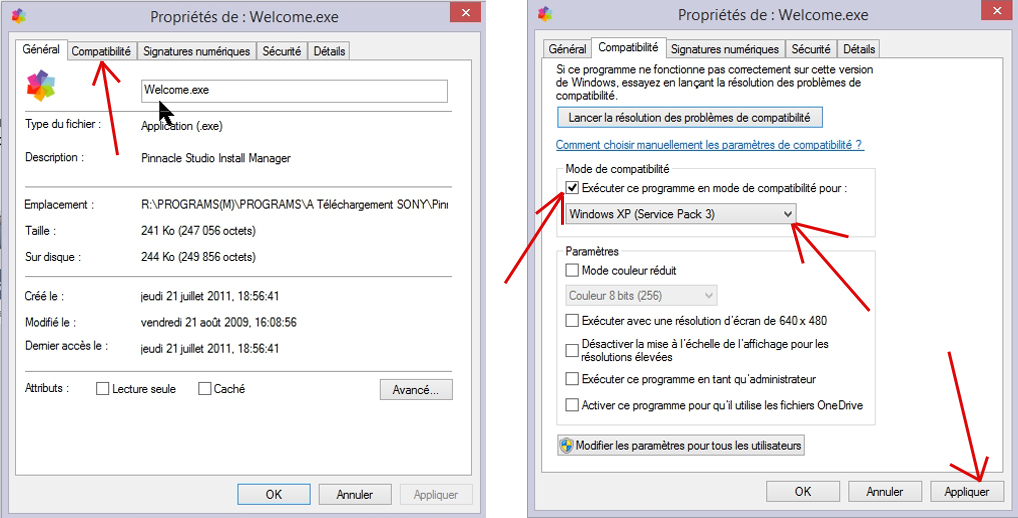
Task: Click Modifier les paramètres pour tous les utilisateurs
Action: click(681, 445)
